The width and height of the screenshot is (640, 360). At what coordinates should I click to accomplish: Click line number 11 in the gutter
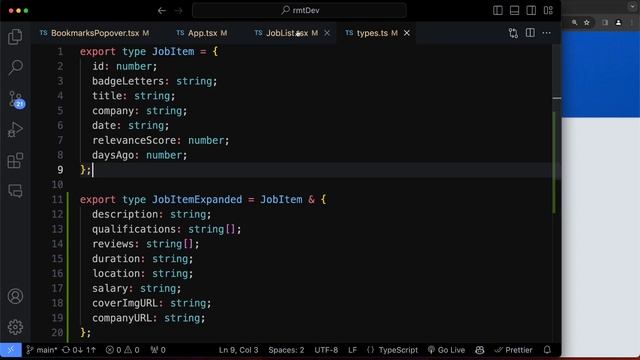(57, 200)
